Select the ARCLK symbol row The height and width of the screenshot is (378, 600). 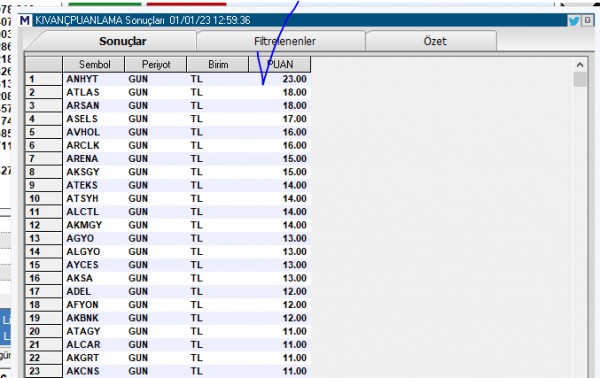[x=168, y=145]
